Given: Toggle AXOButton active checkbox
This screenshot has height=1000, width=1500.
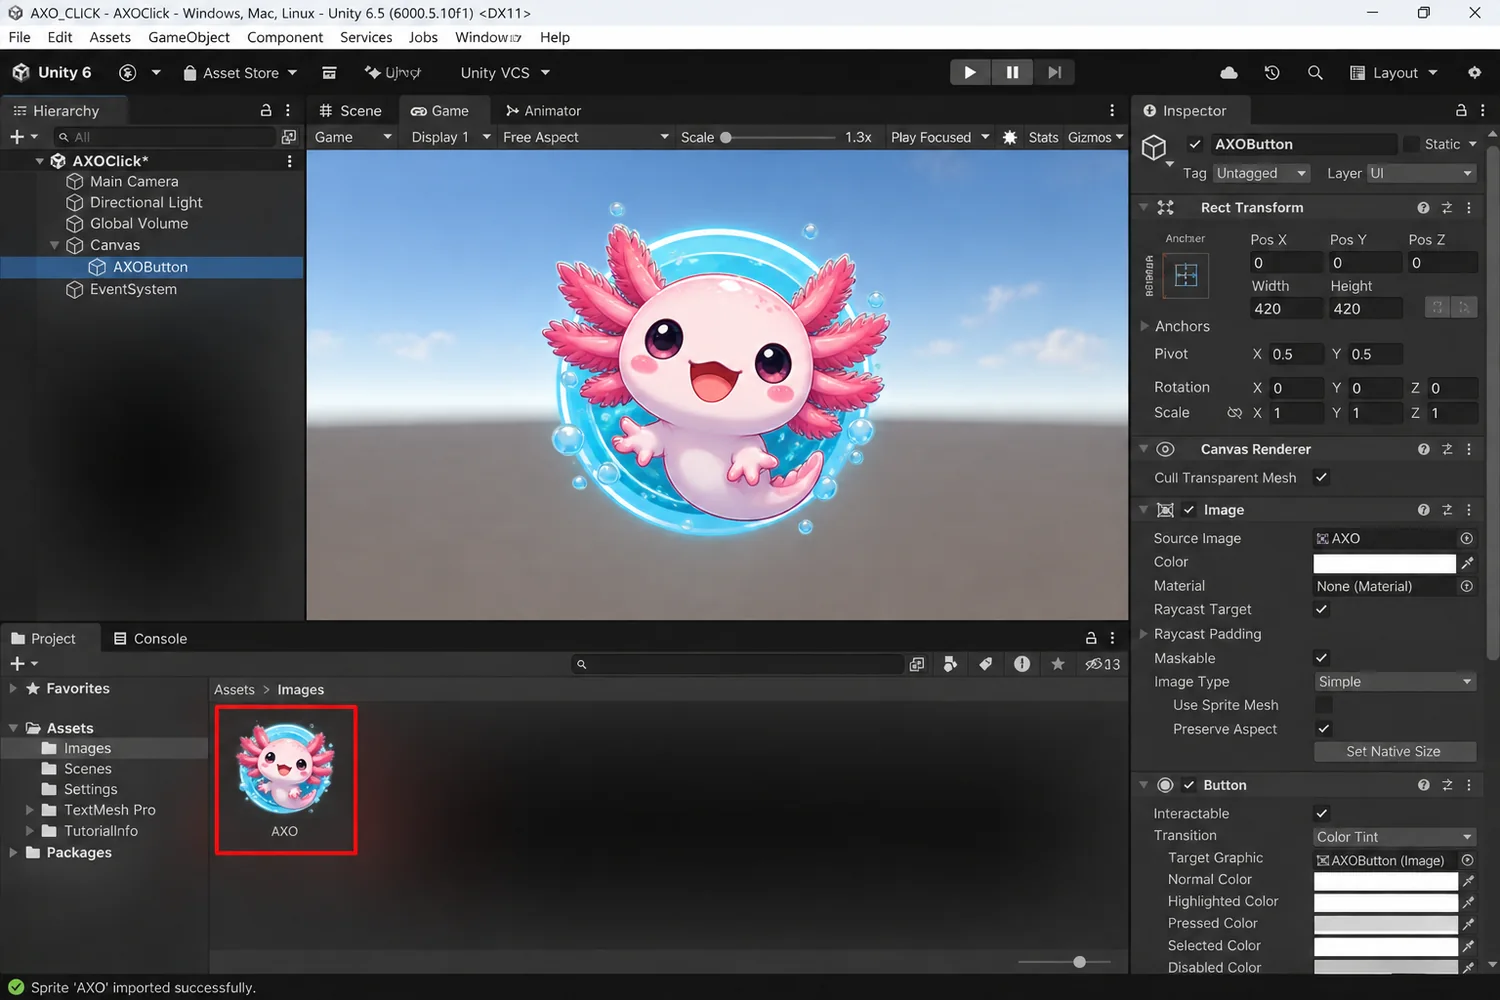Looking at the screenshot, I should pyautogui.click(x=1195, y=144).
